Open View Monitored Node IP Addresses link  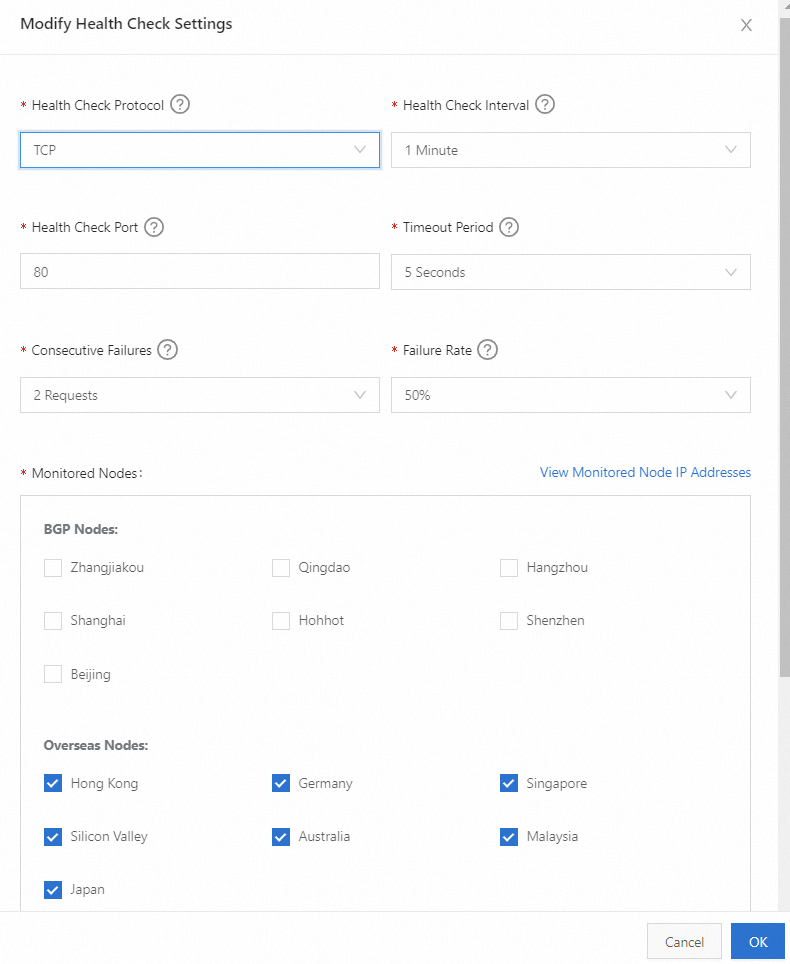tap(645, 472)
